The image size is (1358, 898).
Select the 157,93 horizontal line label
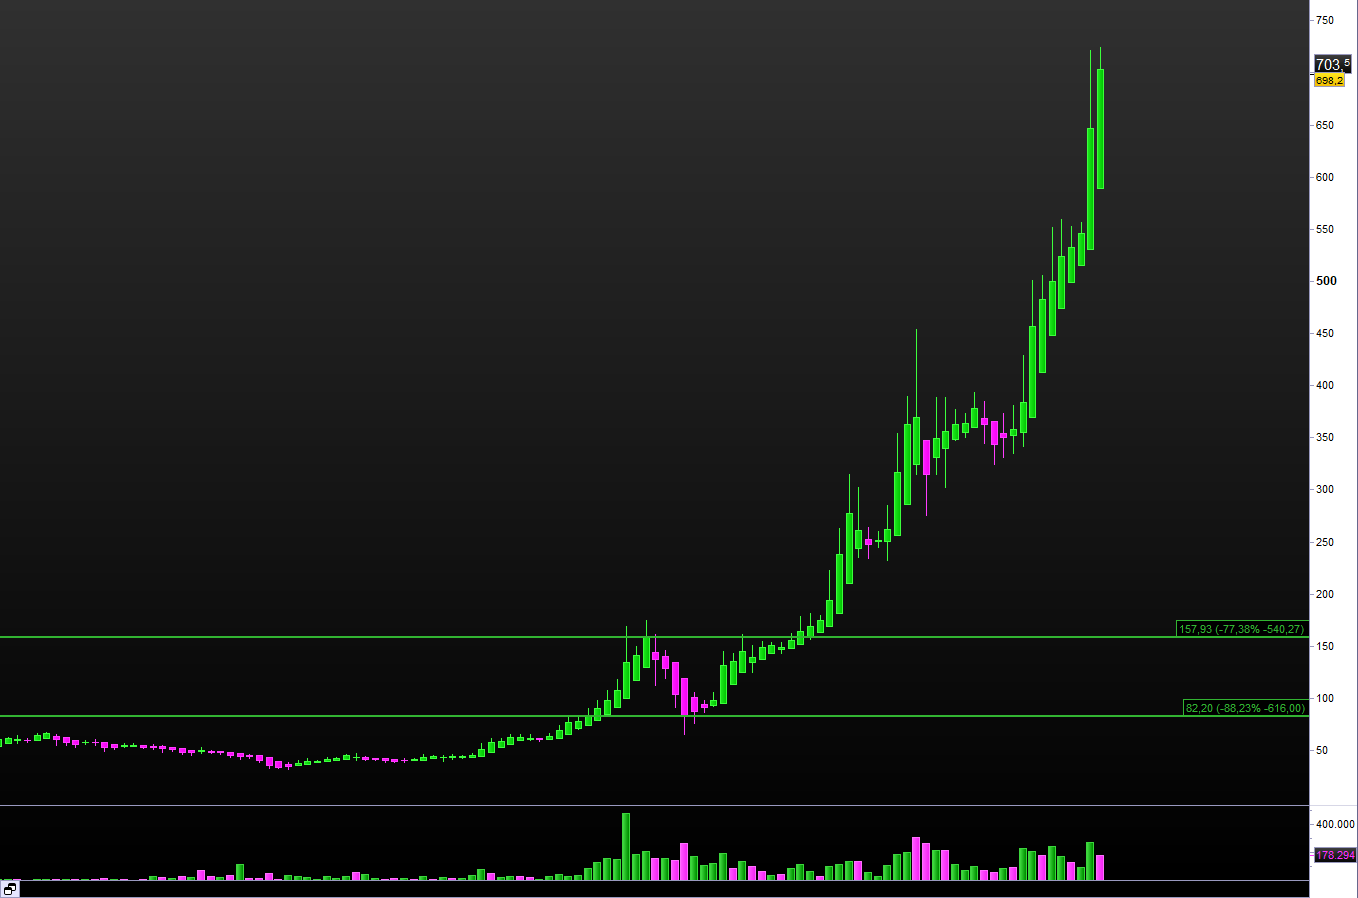coord(1241,629)
